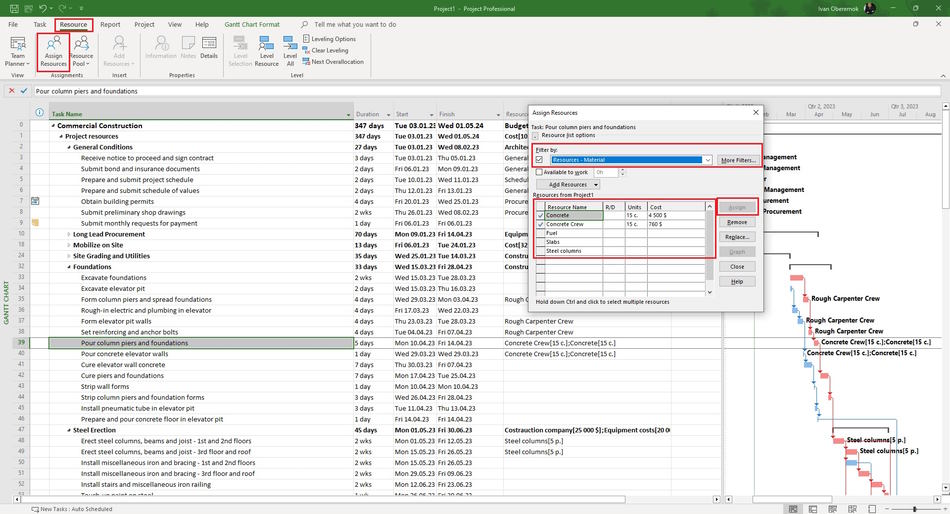Click the note indicator on row 9
Screen dimensions: 950x514
35,223
